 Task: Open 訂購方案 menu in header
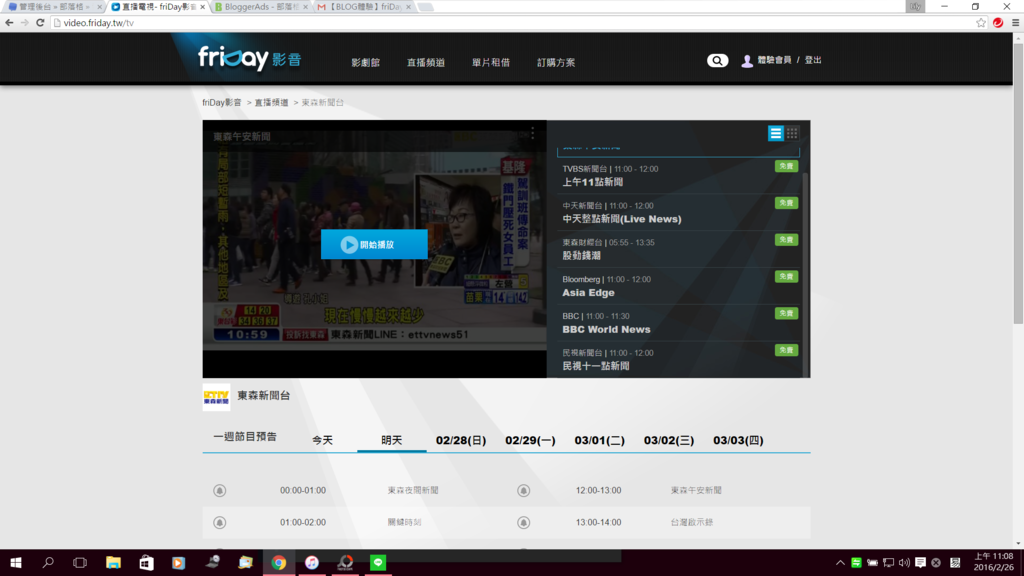click(556, 63)
